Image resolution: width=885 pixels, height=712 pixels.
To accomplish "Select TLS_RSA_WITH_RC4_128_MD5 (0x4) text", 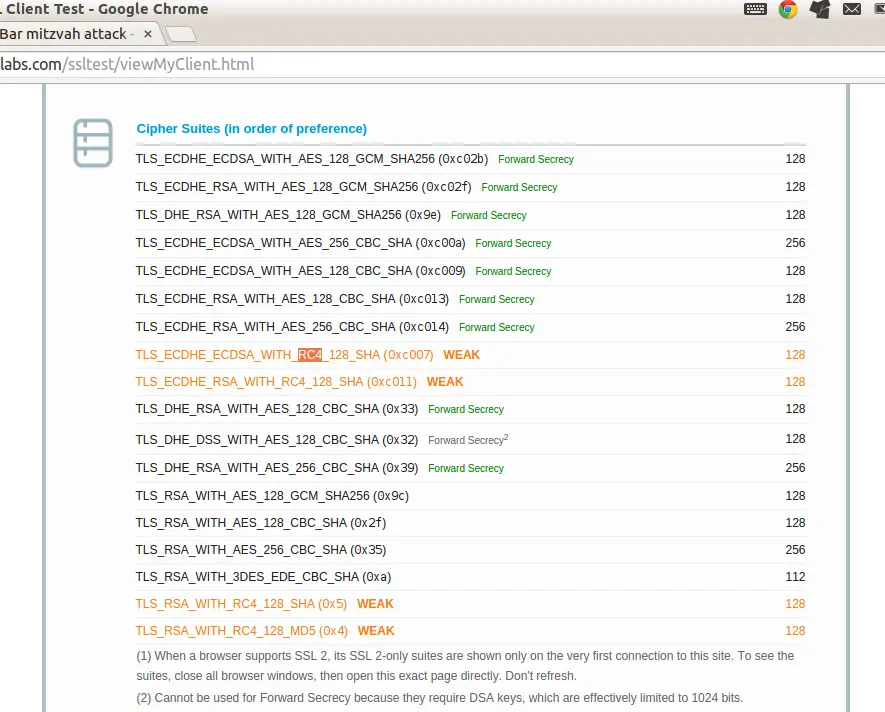I will (242, 631).
